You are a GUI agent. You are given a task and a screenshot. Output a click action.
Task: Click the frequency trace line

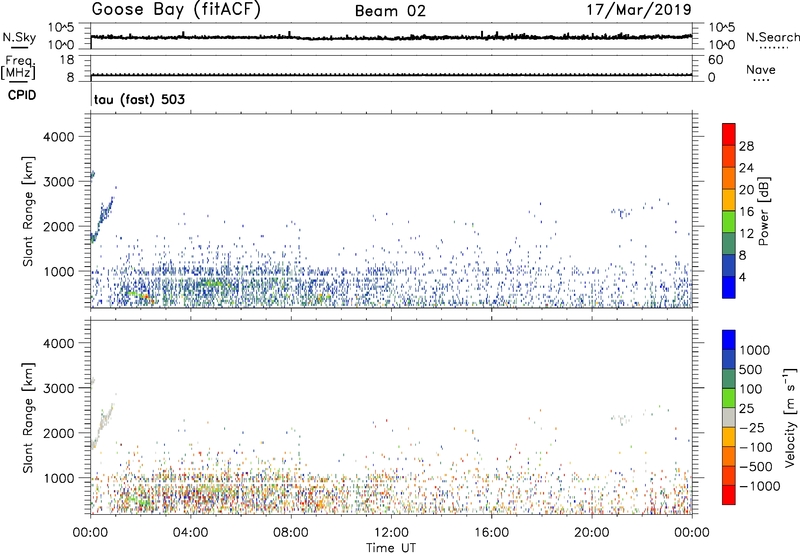tap(391, 75)
